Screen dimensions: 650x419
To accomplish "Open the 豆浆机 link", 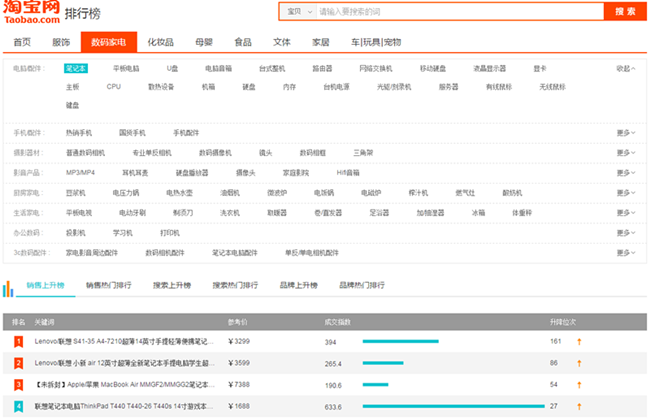I will [x=75, y=193].
